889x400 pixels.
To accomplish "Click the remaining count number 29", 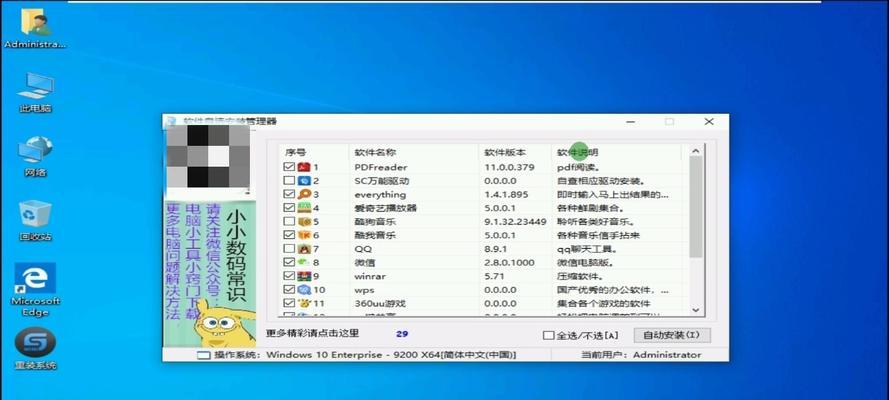I will [x=402, y=334].
